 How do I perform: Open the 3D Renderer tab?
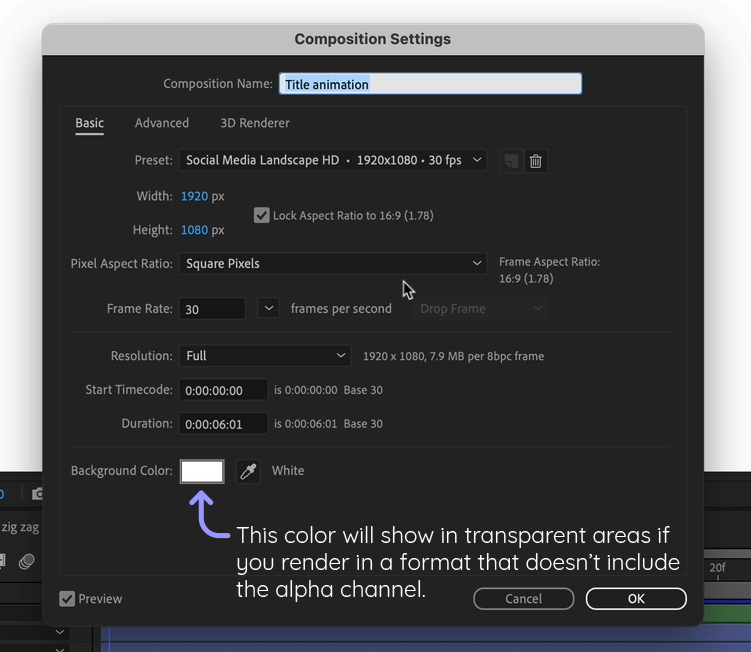point(255,123)
